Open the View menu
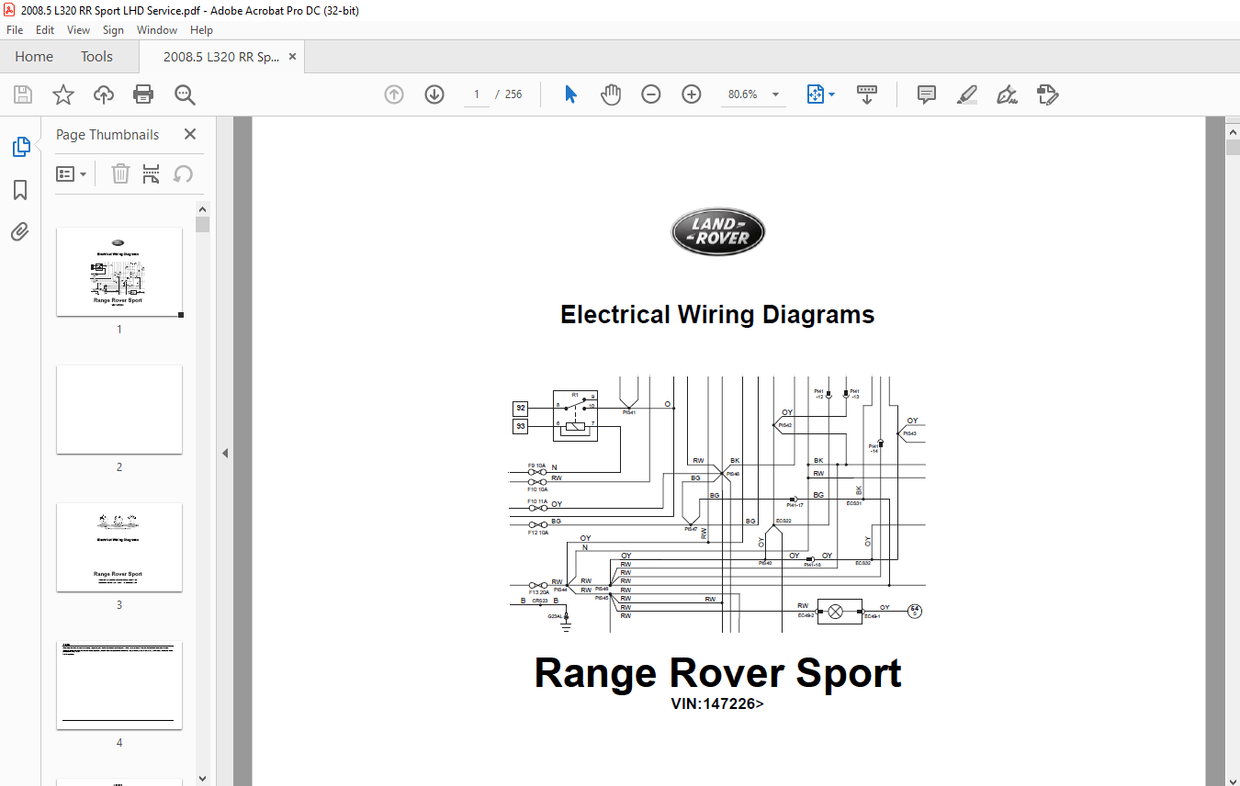Screen dimensions: 1240x786 78,30
